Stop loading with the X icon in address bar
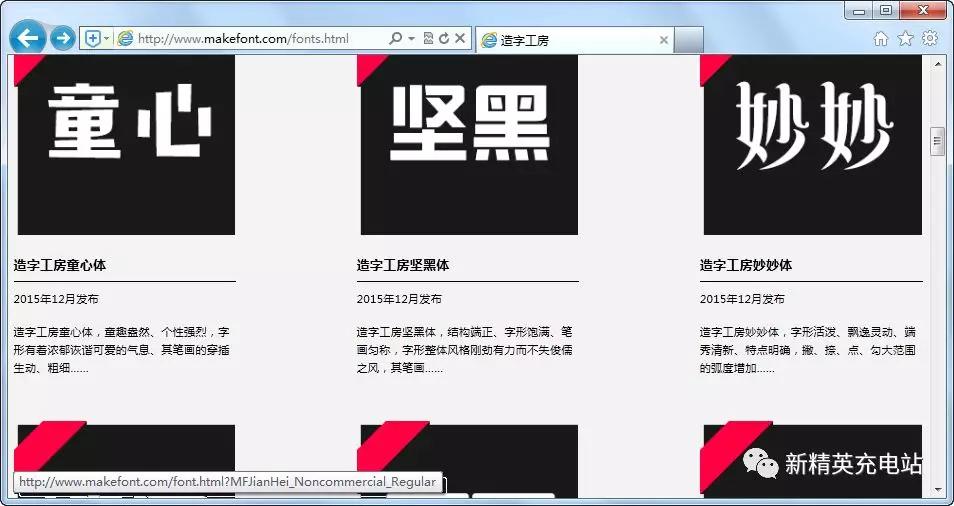The width and height of the screenshot is (954, 506). [x=460, y=38]
